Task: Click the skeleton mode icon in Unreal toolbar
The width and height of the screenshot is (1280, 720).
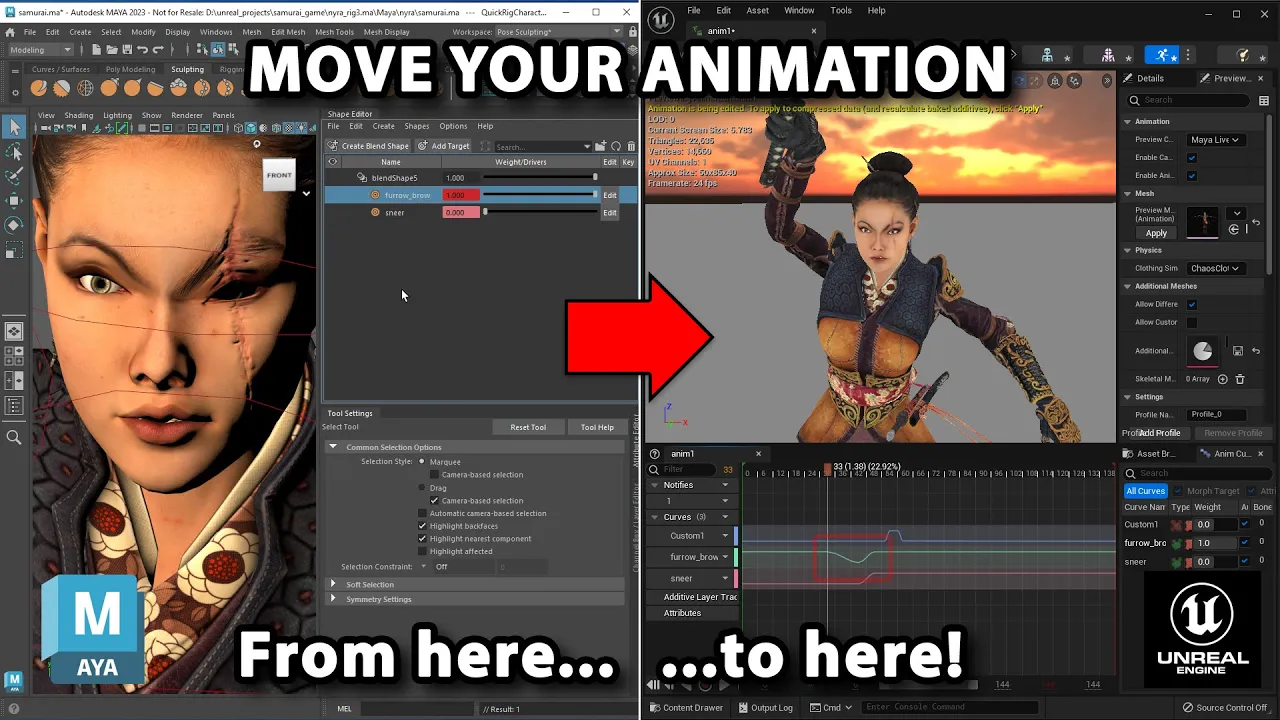Action: 1047,56
